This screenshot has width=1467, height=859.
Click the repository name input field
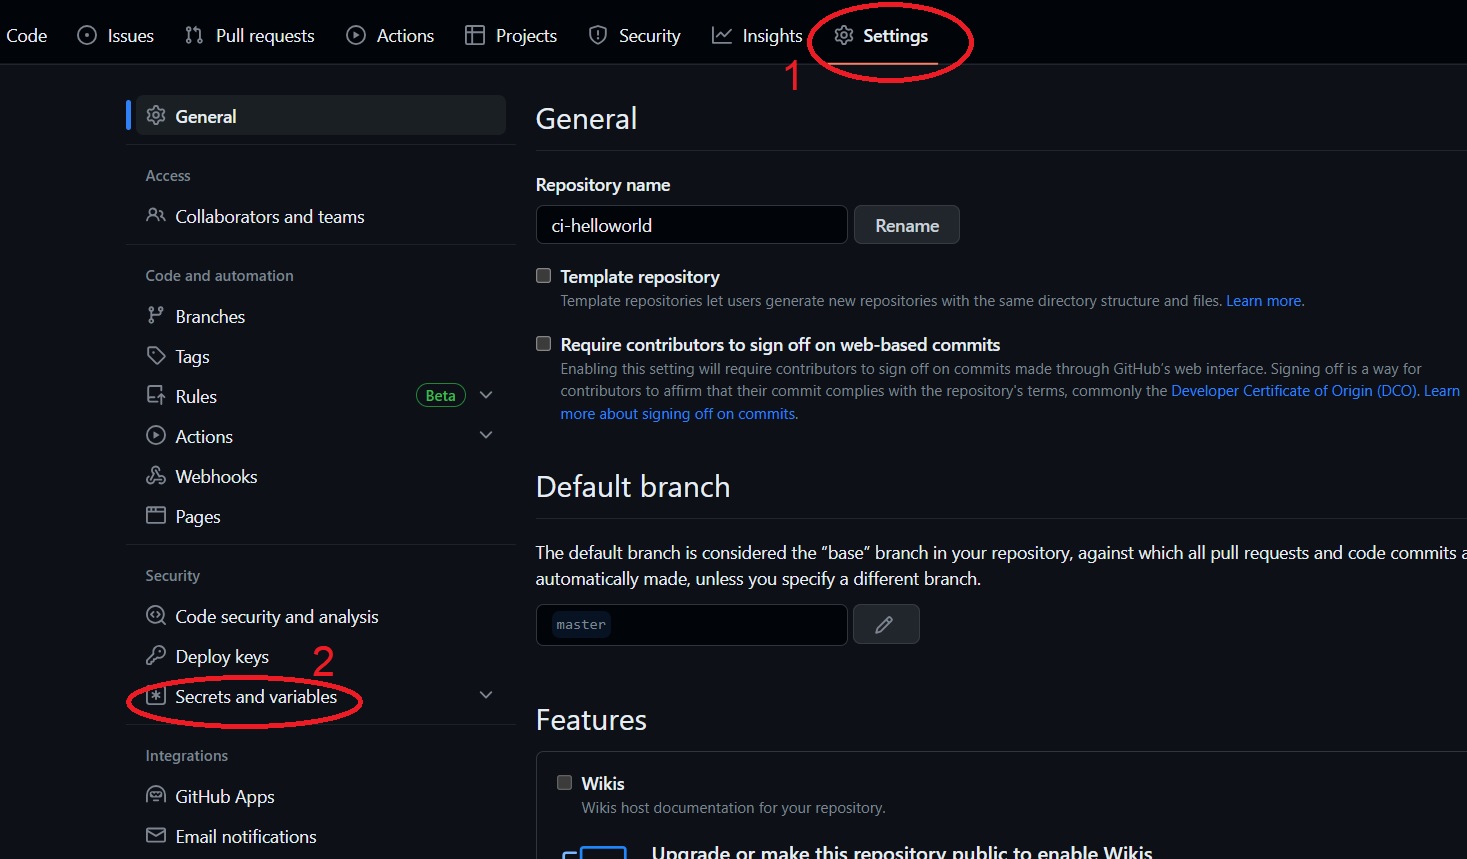692,225
